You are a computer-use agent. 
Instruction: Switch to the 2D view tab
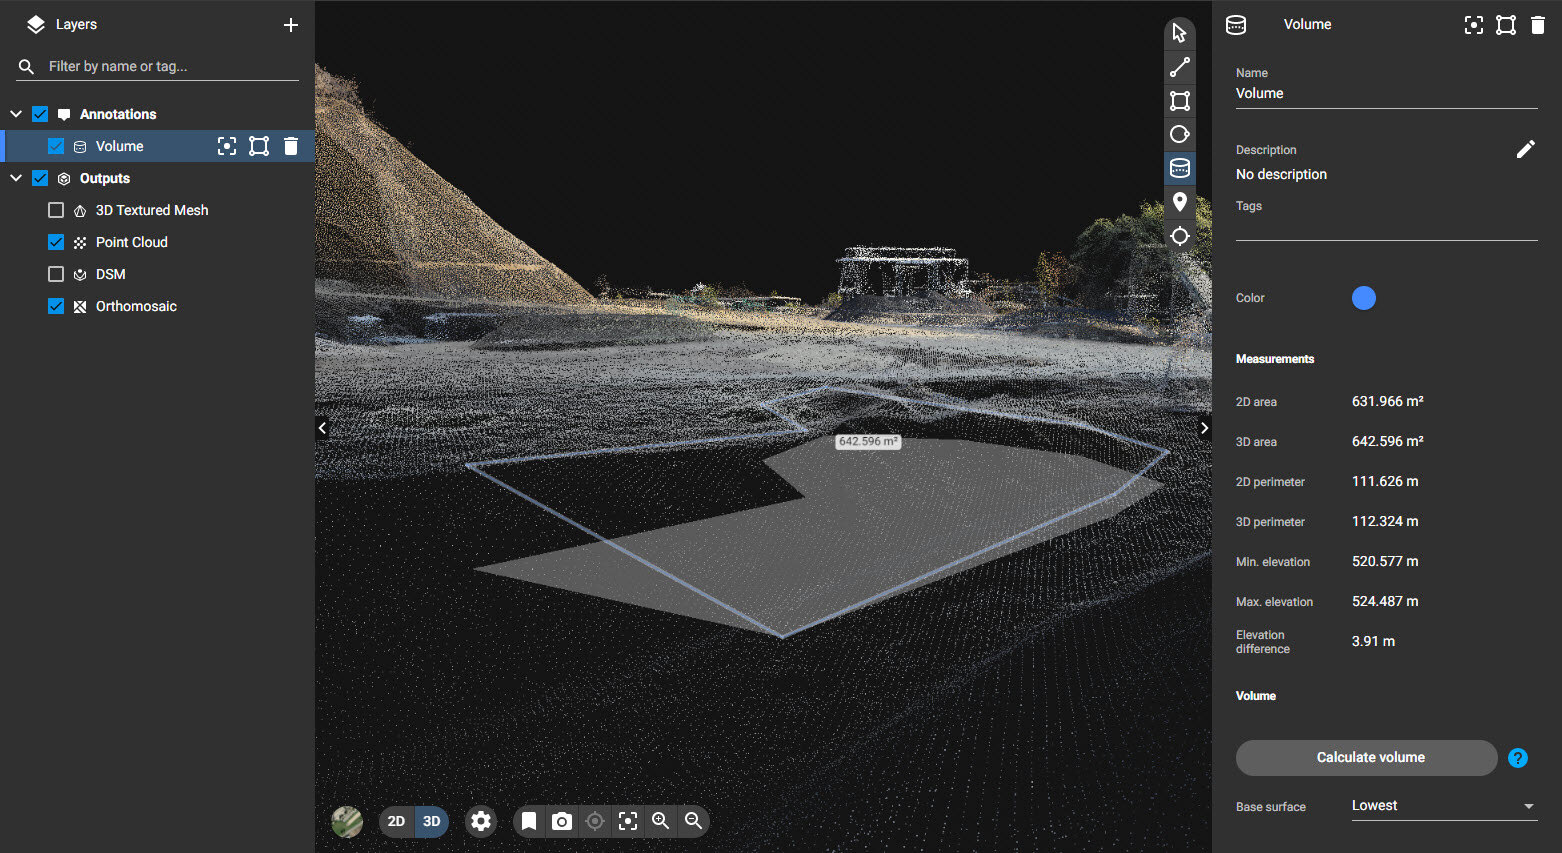(396, 821)
